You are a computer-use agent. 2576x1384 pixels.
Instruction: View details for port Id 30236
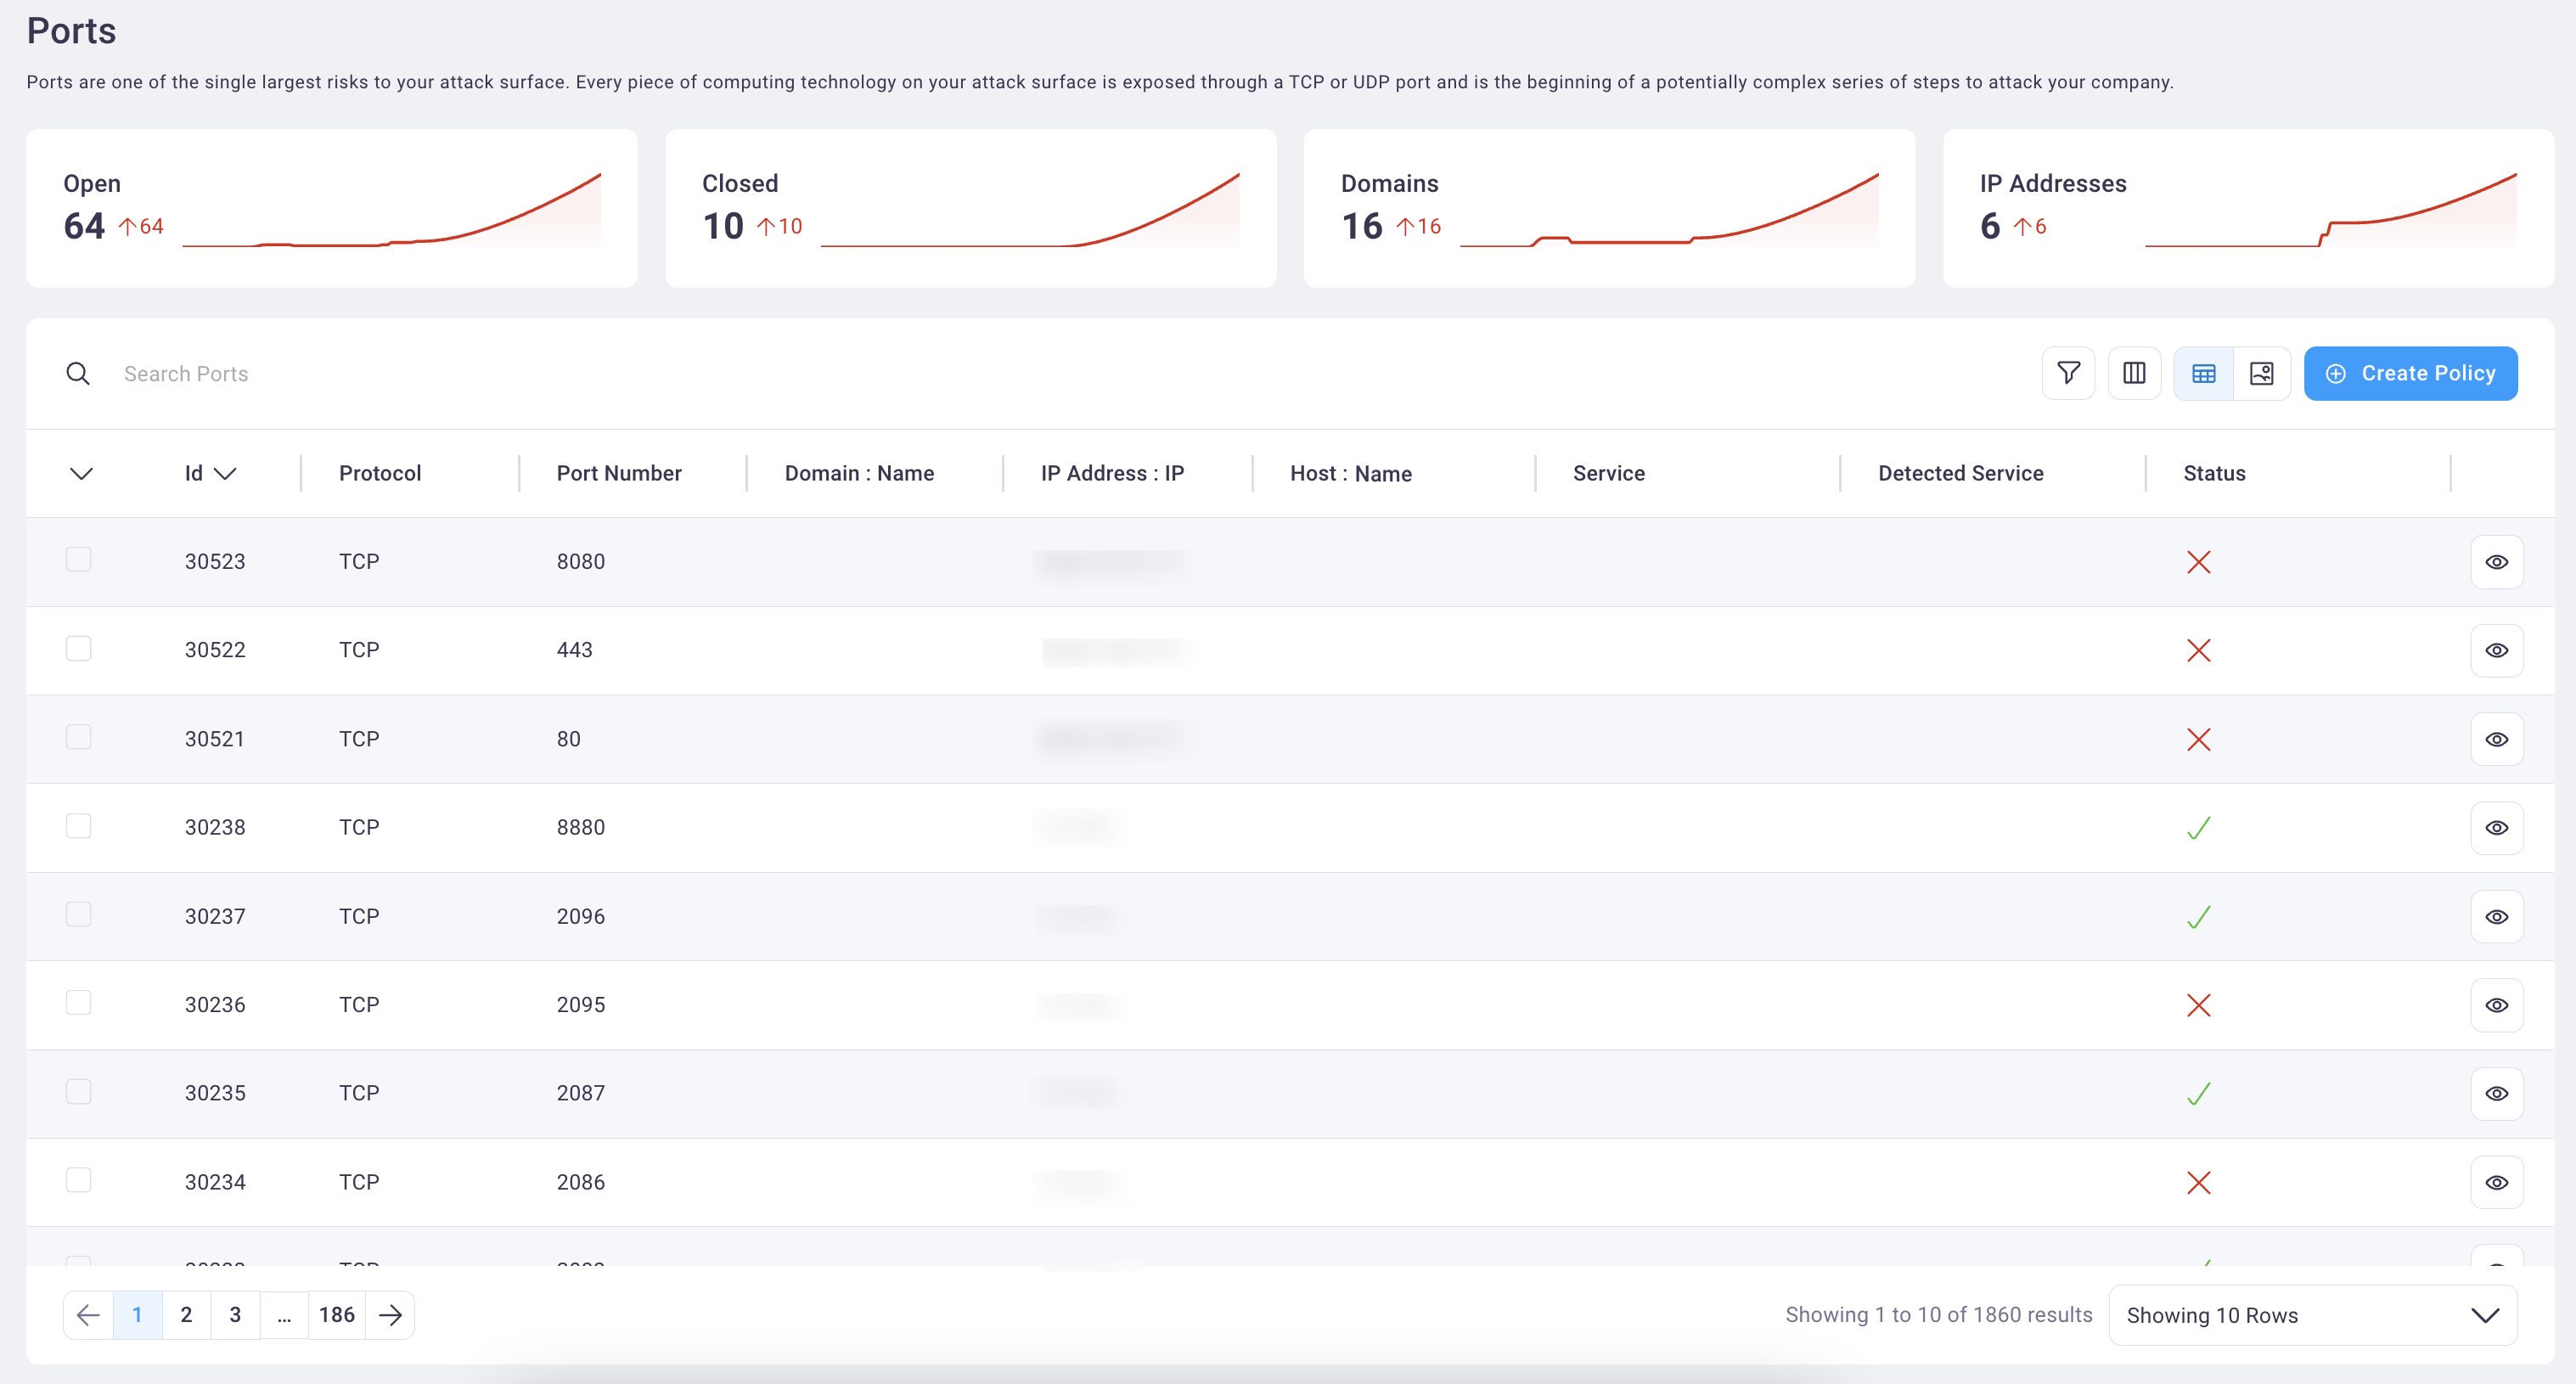click(2497, 1005)
